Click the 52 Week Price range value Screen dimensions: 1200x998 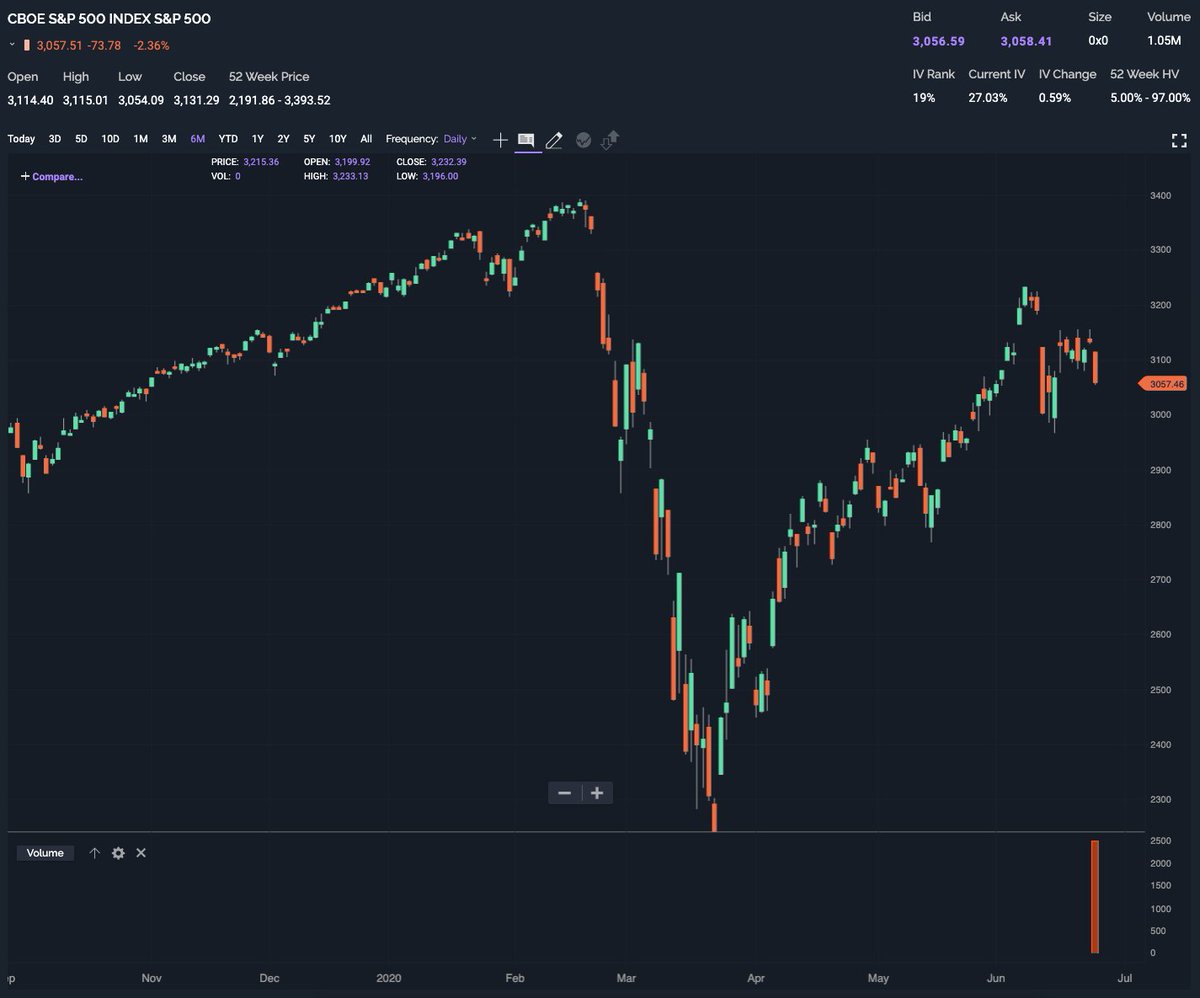pos(280,100)
